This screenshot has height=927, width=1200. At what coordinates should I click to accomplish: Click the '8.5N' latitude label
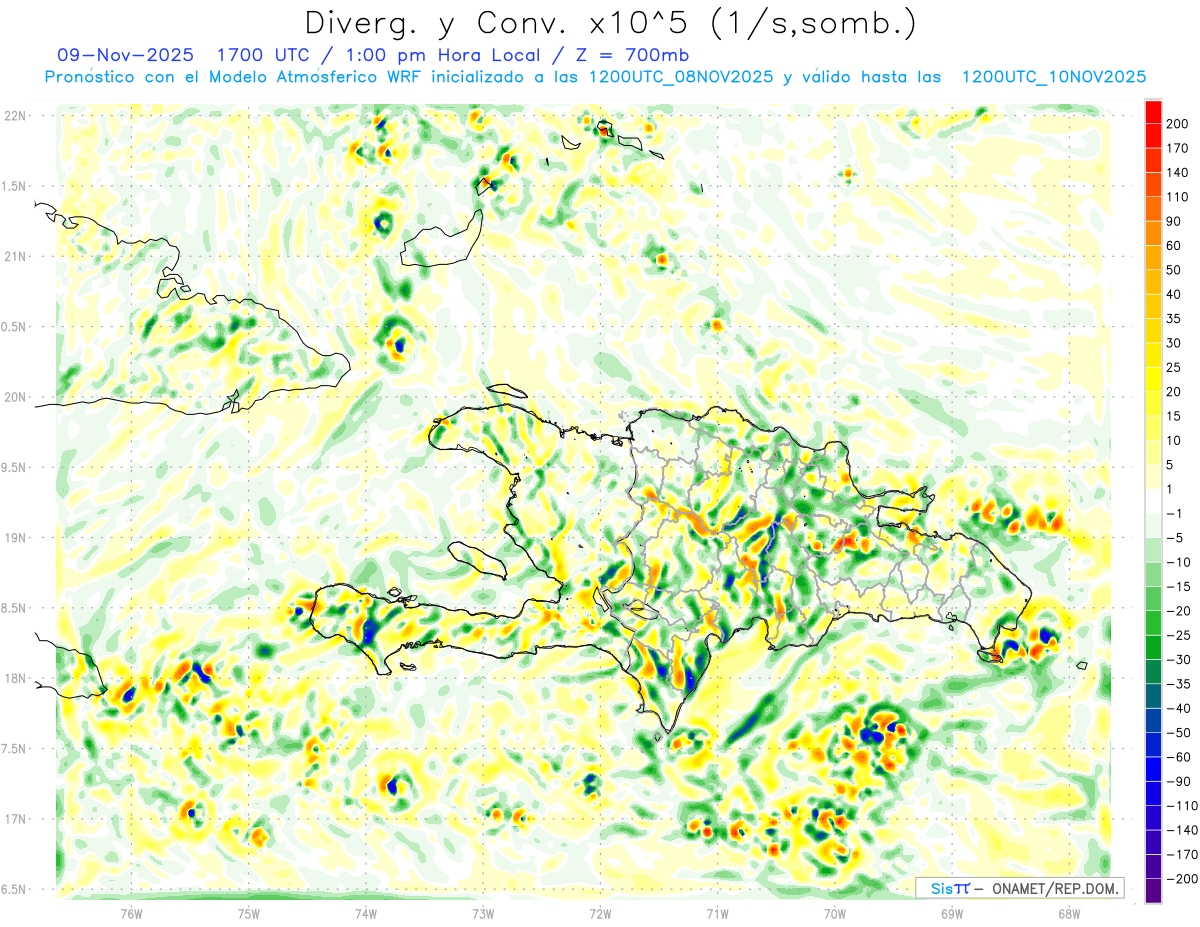[x=15, y=608]
